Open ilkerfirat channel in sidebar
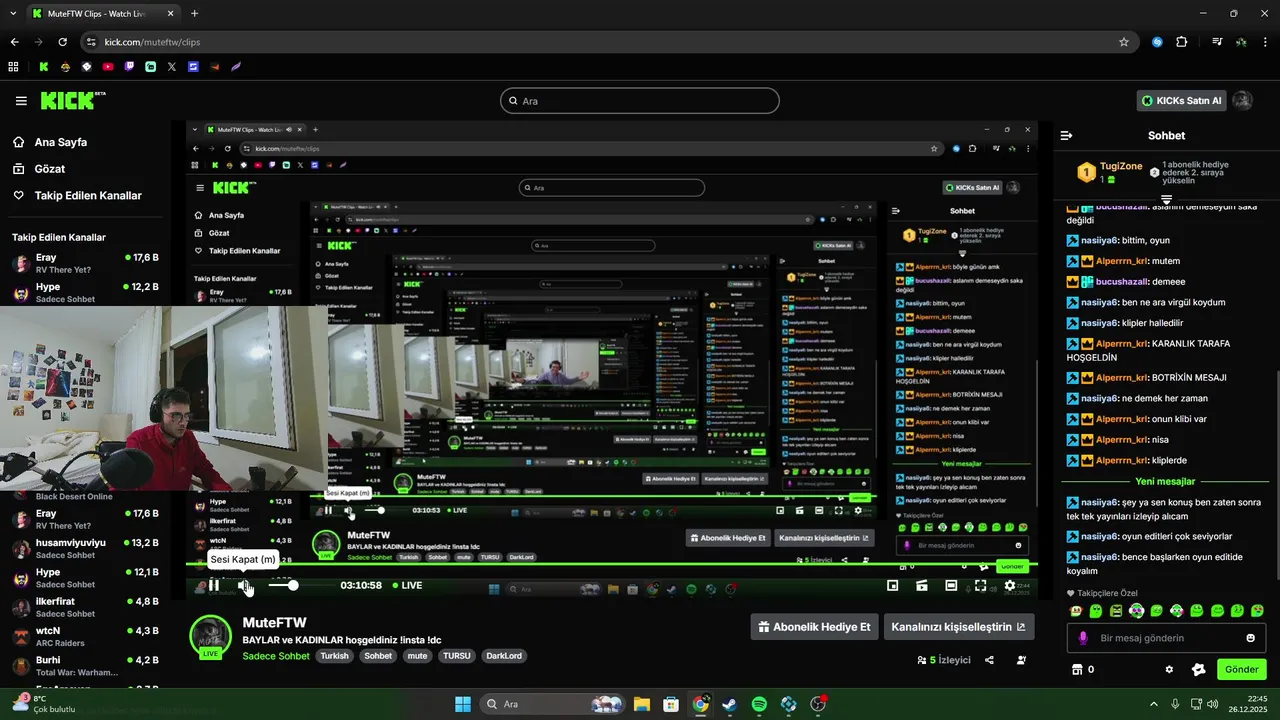Image resolution: width=1280 pixels, height=720 pixels. pyautogui.click(x=85, y=608)
